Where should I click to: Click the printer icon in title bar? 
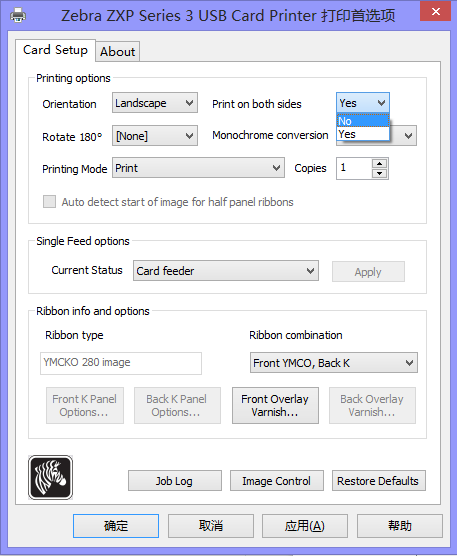coord(18,16)
